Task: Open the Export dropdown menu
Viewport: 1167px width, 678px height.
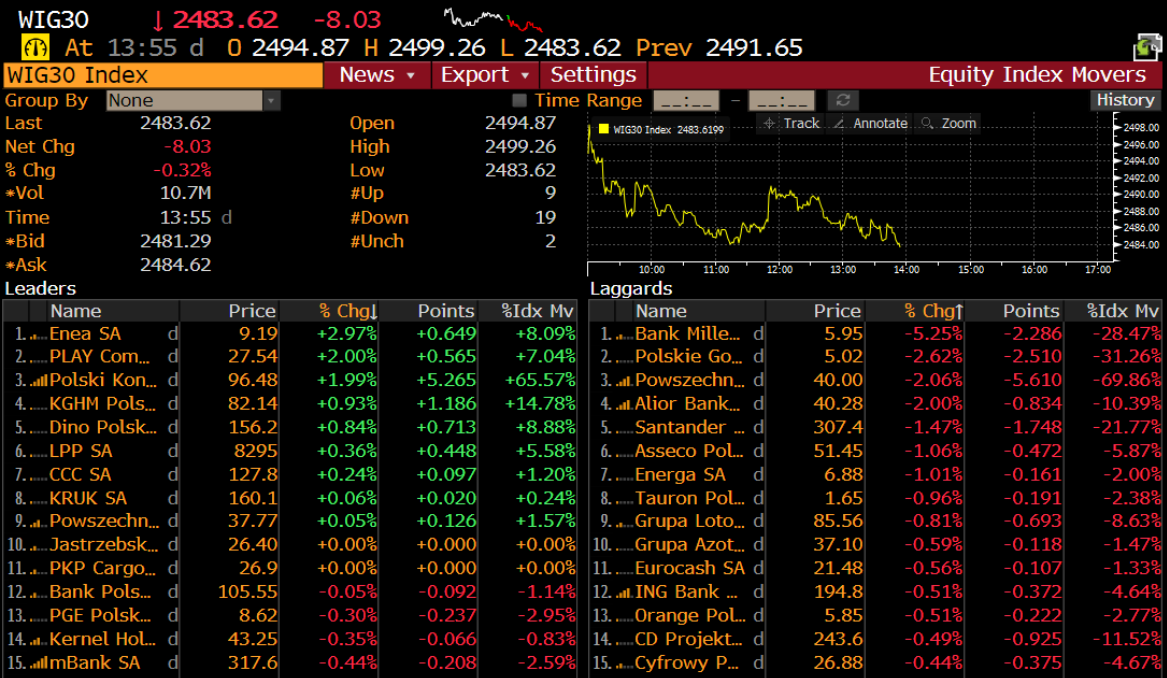Action: tap(485, 75)
